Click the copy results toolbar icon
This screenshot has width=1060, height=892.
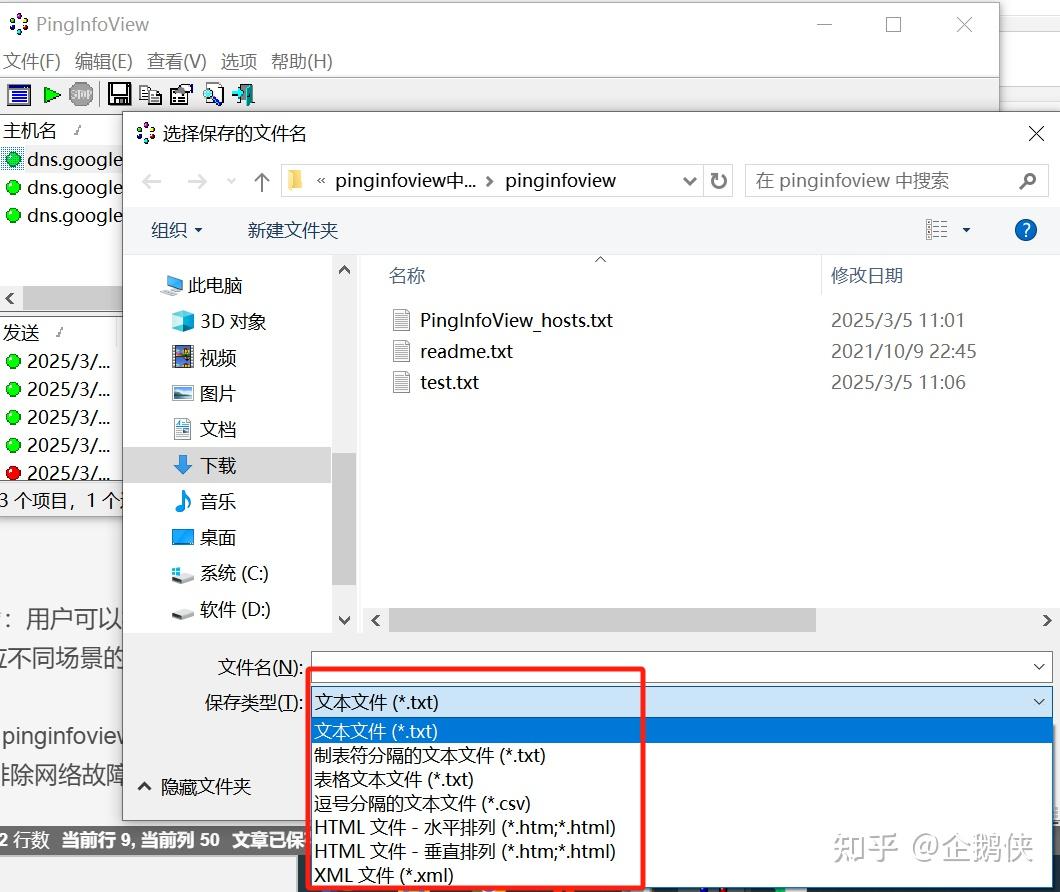click(x=150, y=95)
